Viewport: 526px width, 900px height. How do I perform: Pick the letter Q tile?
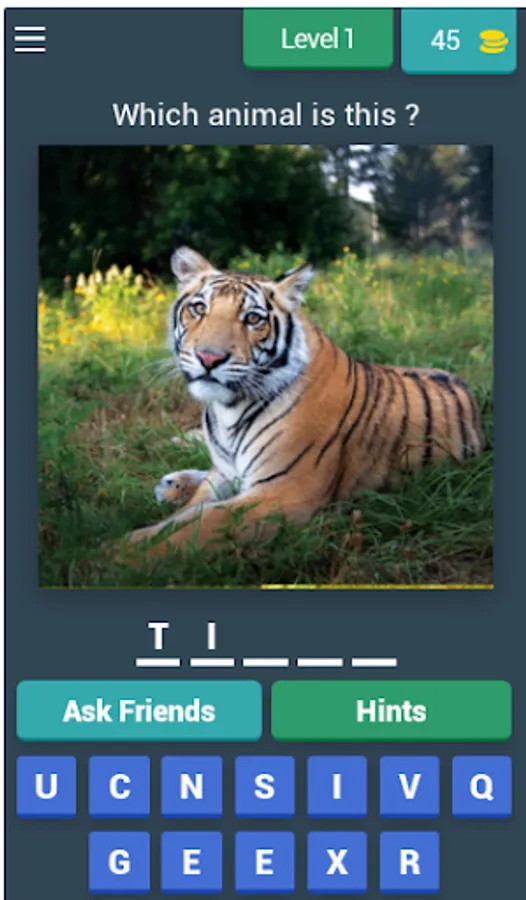tap(482, 786)
